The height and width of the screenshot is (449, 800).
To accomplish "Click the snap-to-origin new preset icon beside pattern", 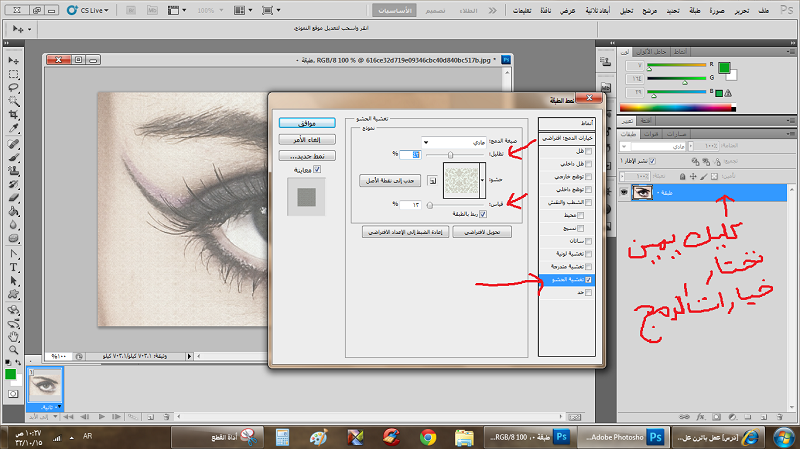I will [431, 181].
